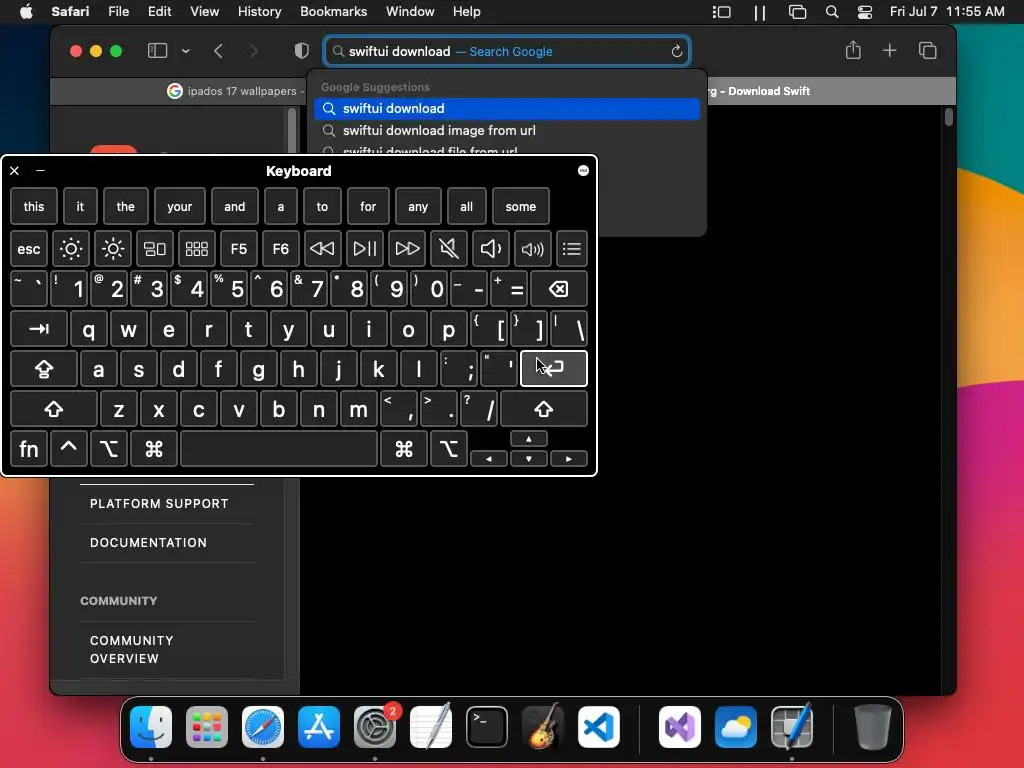Tap the backspace delete key on keyboard
The width and height of the screenshot is (1024, 768).
pos(558,289)
